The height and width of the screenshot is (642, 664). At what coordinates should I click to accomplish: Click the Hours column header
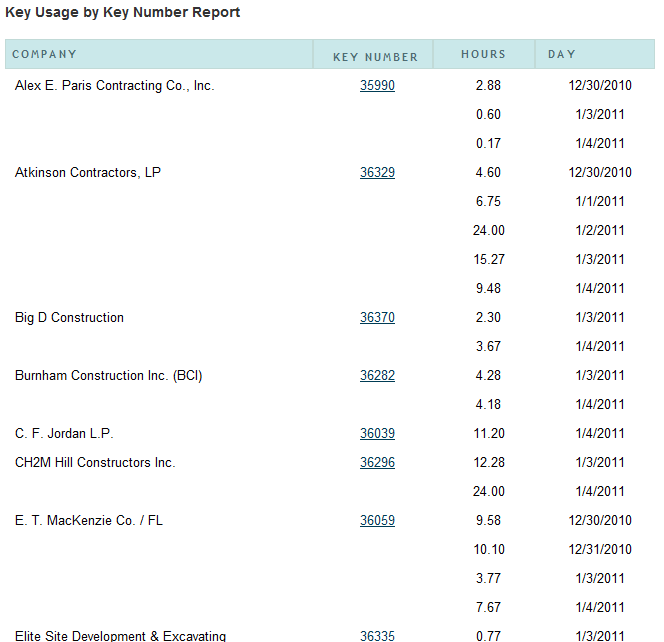(x=483, y=54)
